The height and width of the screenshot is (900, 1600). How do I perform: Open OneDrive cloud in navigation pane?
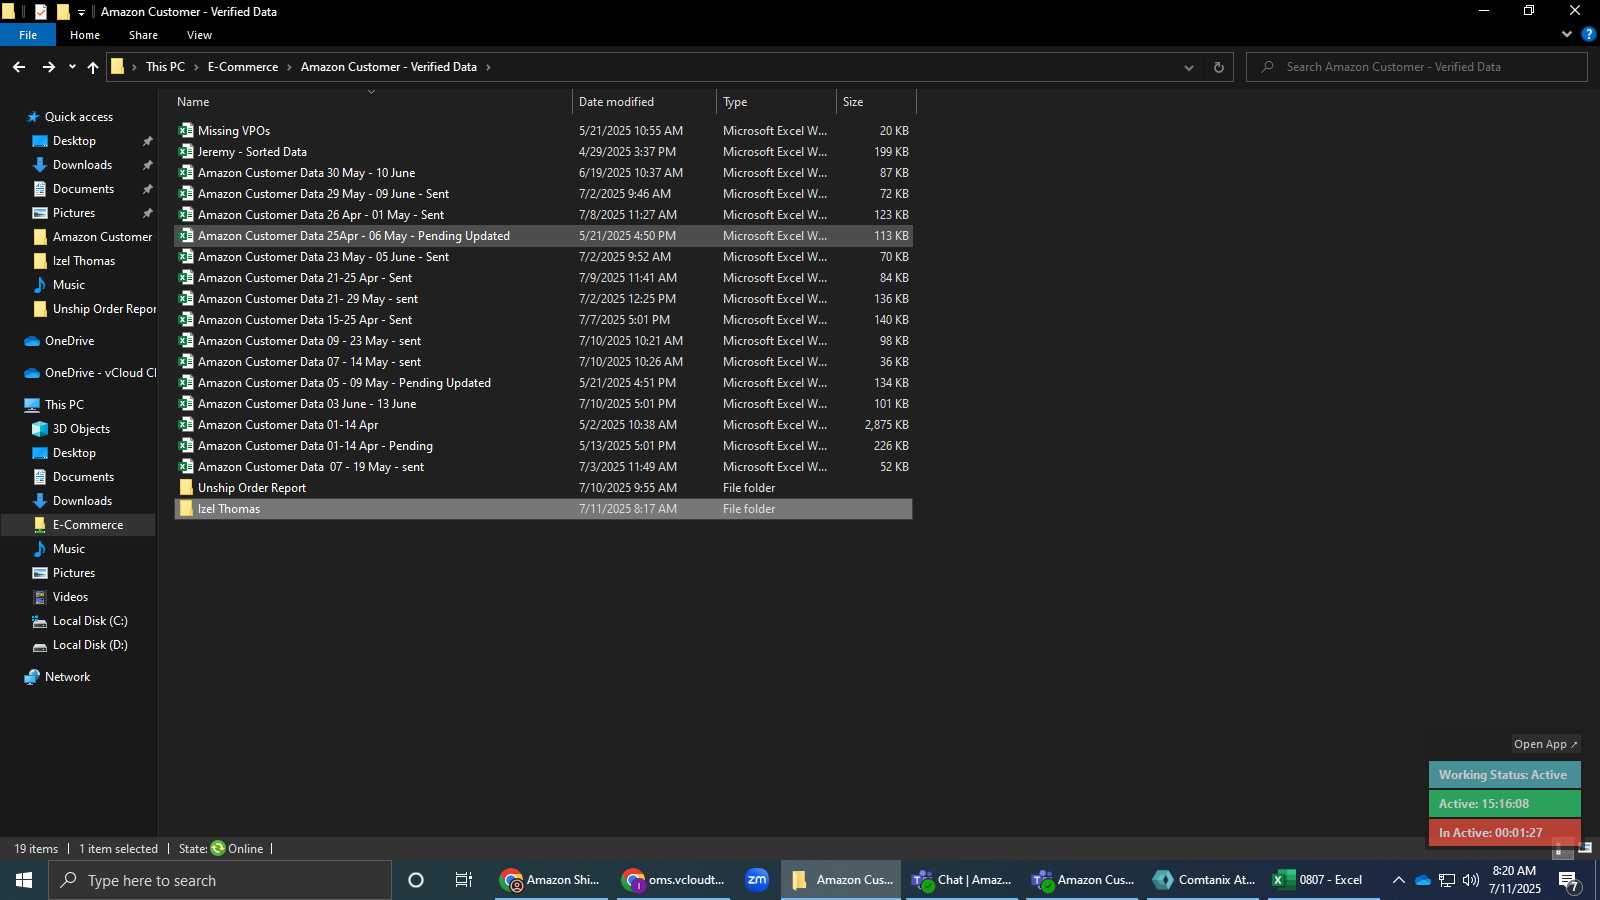(x=33, y=341)
